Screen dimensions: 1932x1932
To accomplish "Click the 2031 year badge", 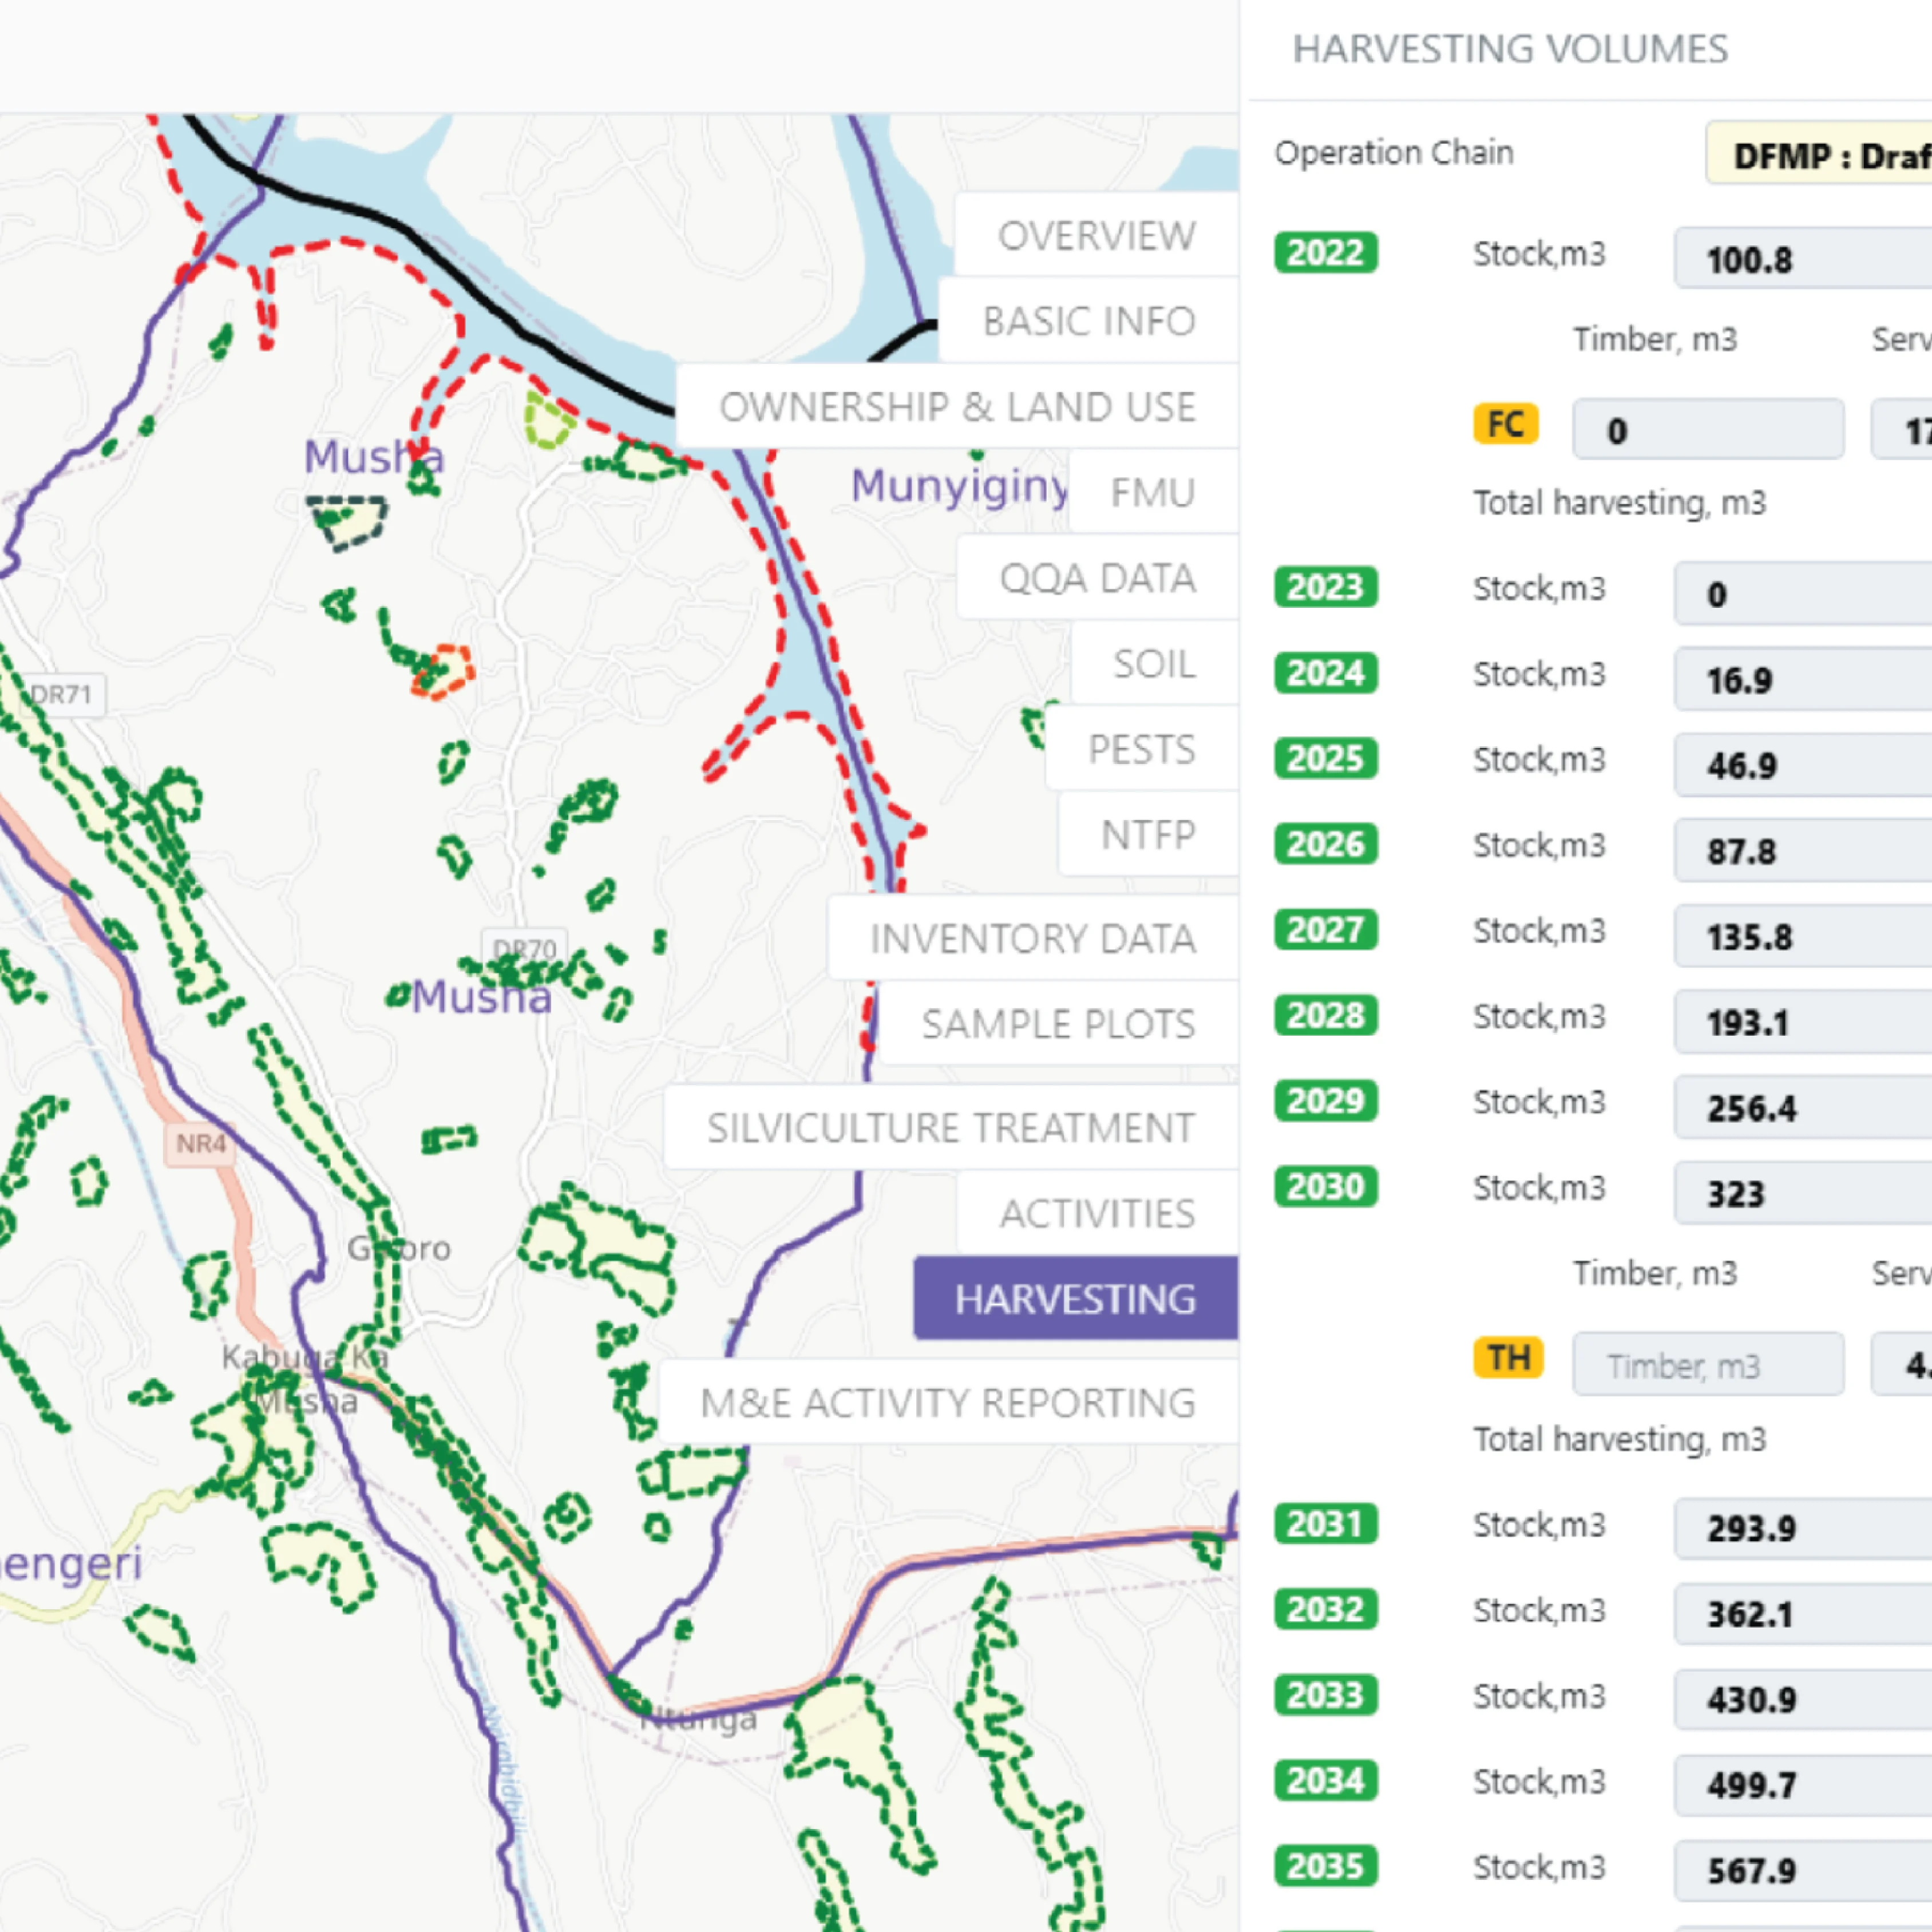I will pos(1325,1524).
